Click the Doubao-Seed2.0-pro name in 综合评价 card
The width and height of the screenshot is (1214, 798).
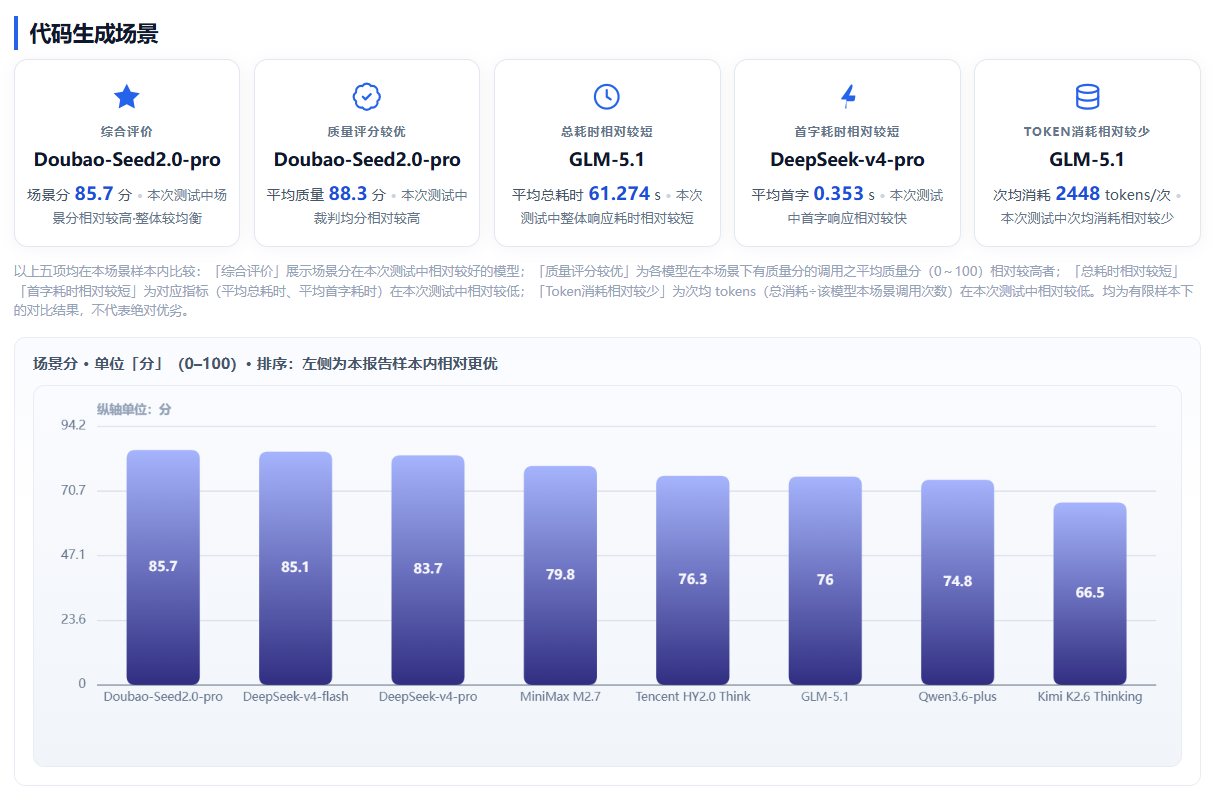tap(127, 160)
